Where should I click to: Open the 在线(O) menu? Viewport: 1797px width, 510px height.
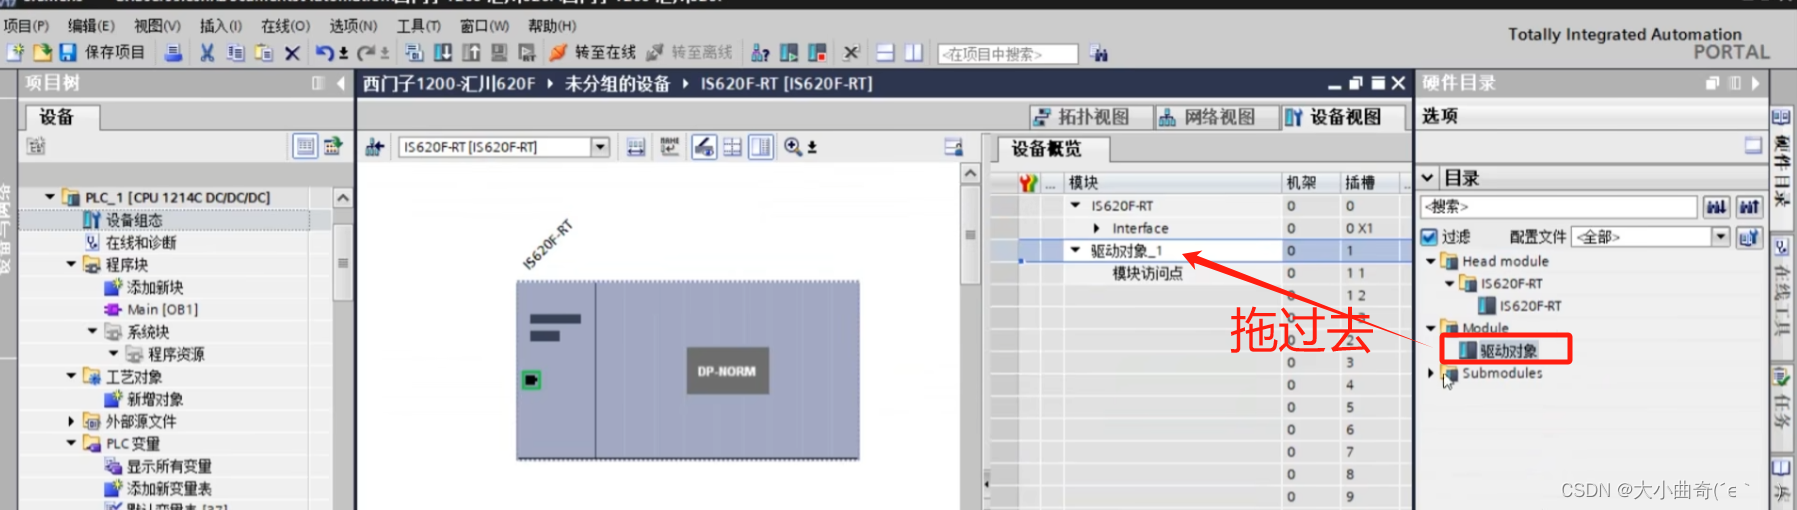(x=286, y=25)
